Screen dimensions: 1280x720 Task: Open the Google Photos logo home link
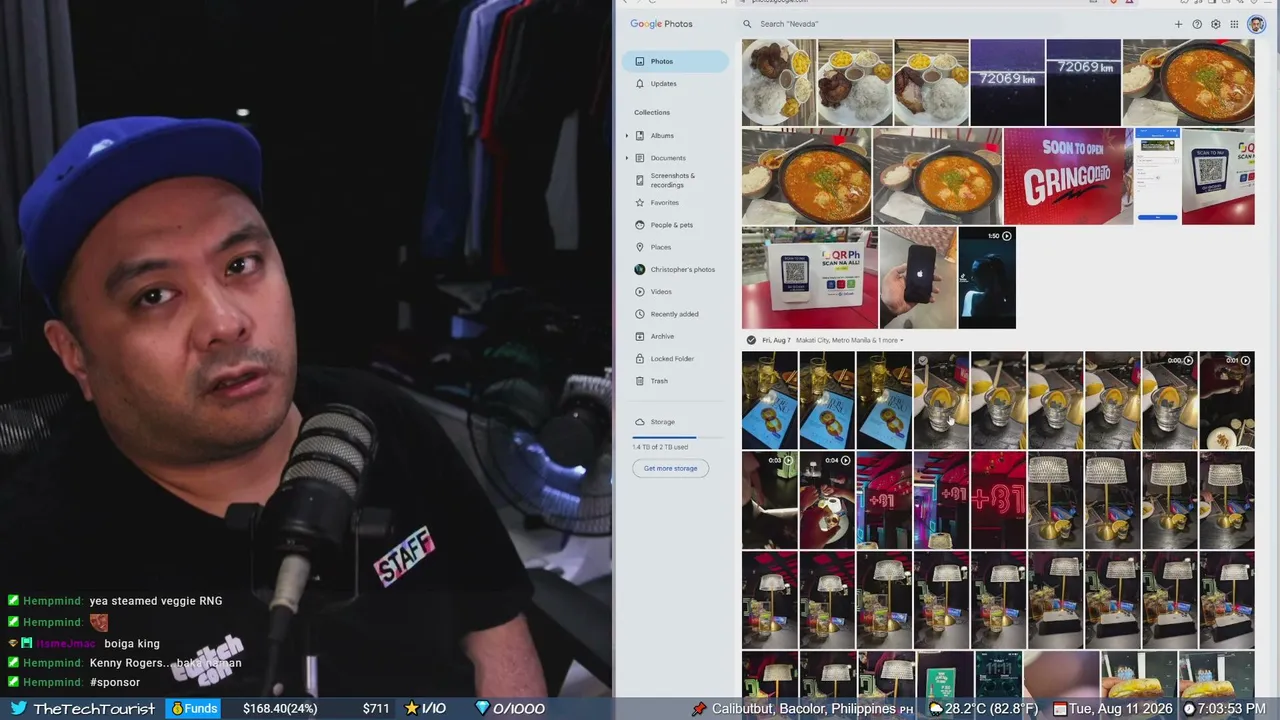tap(661, 24)
